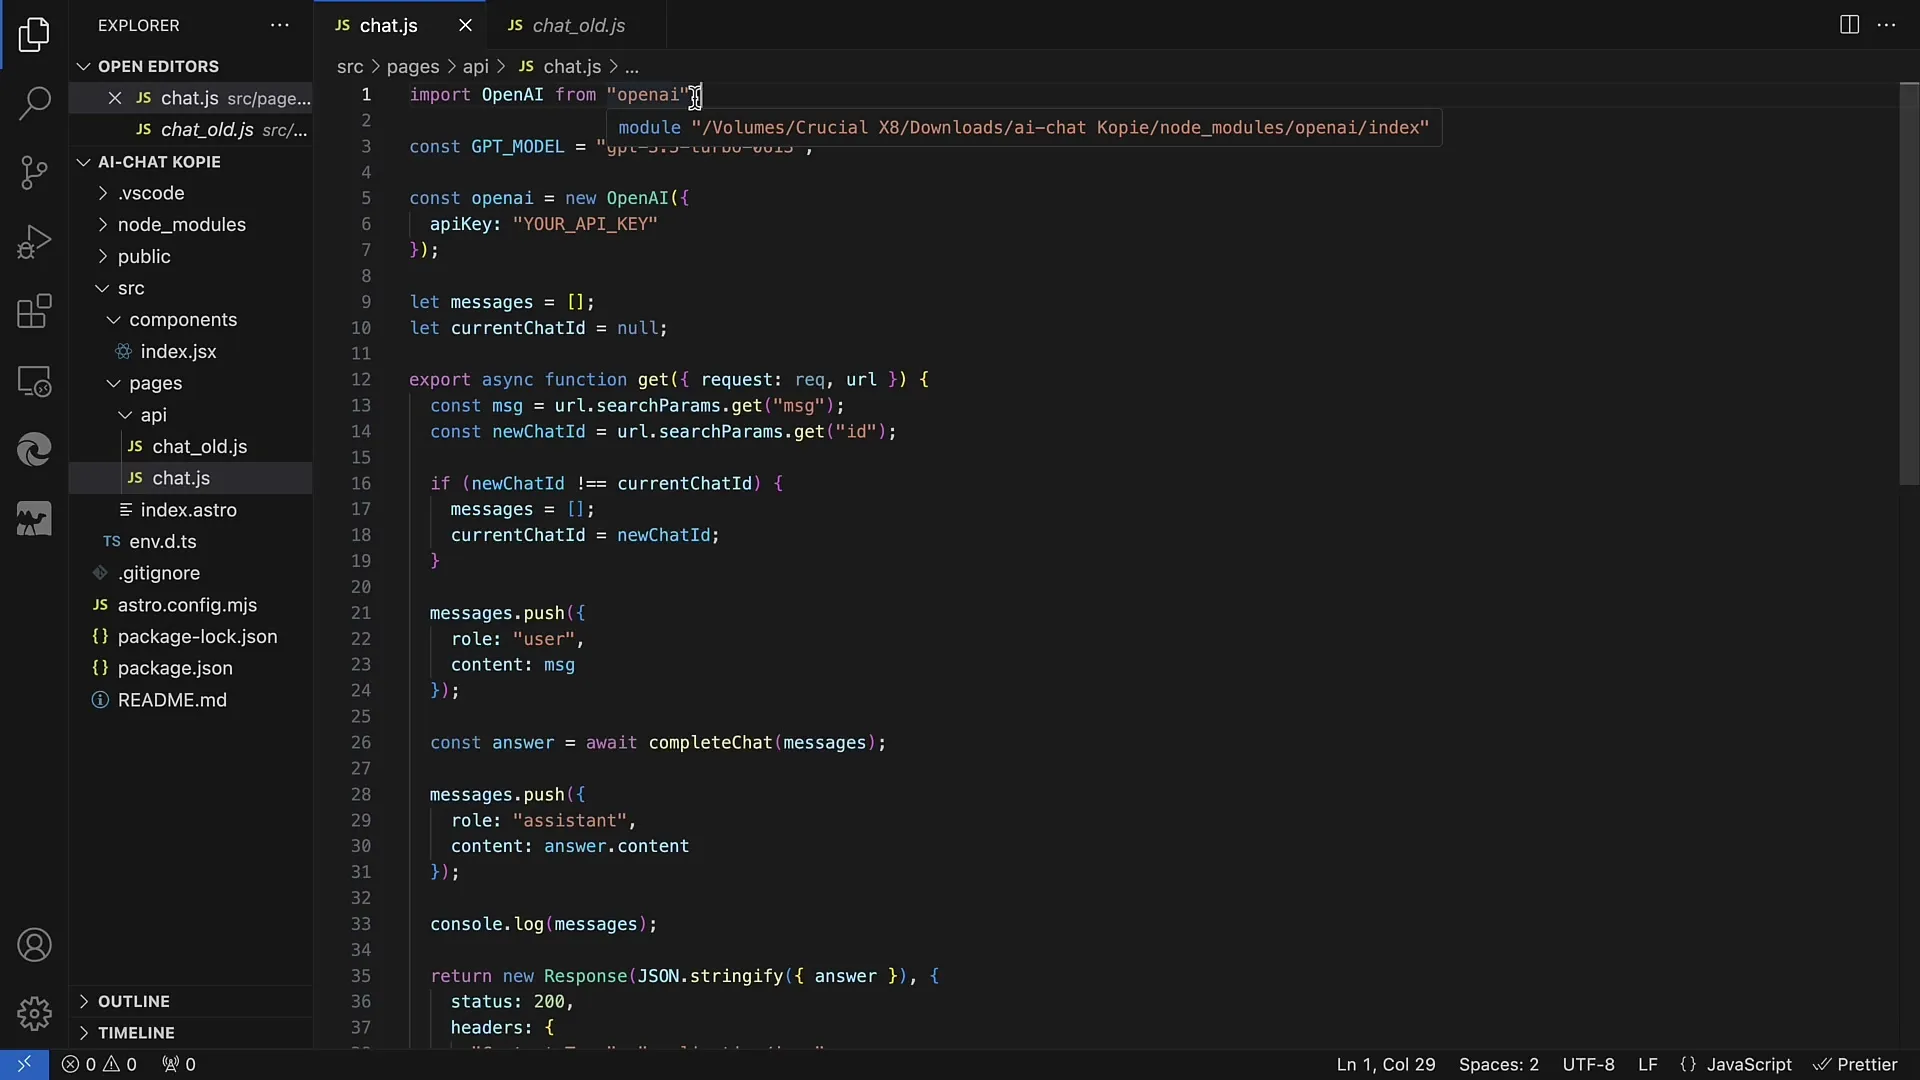This screenshot has width=1920, height=1080.
Task: Open README.md file
Action: (190, 700)
